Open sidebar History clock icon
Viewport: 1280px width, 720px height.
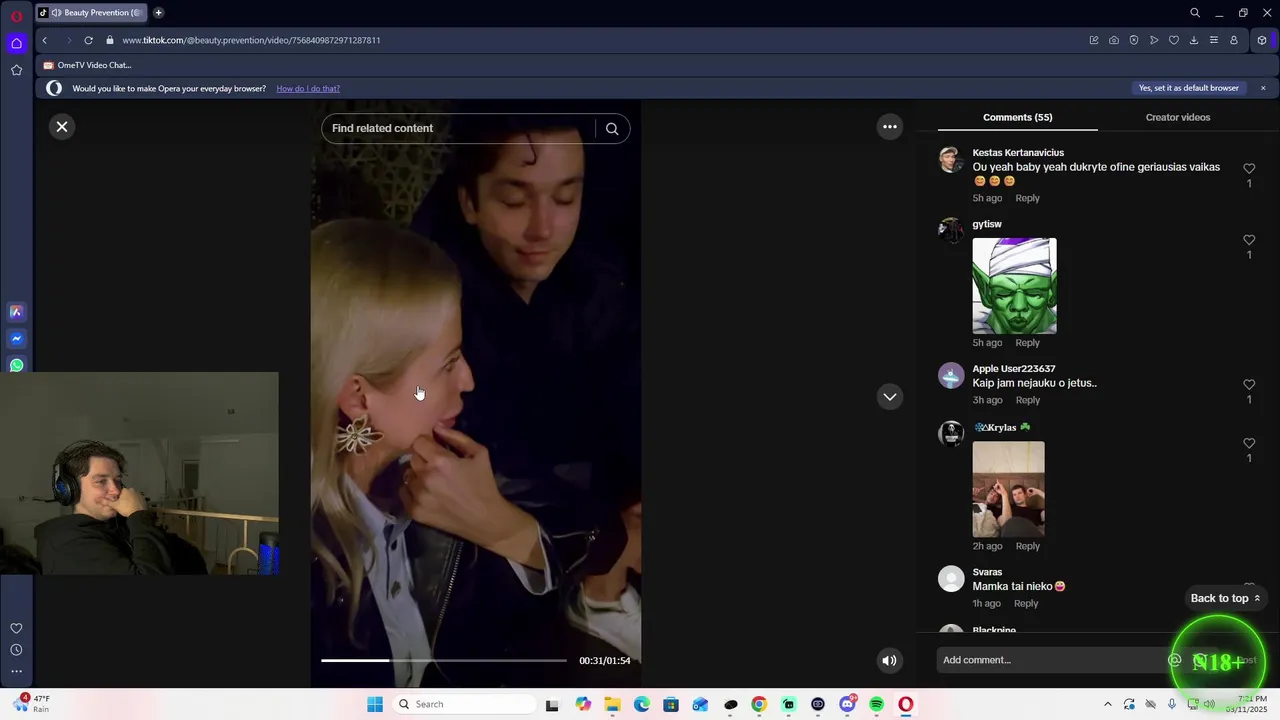pos(16,650)
